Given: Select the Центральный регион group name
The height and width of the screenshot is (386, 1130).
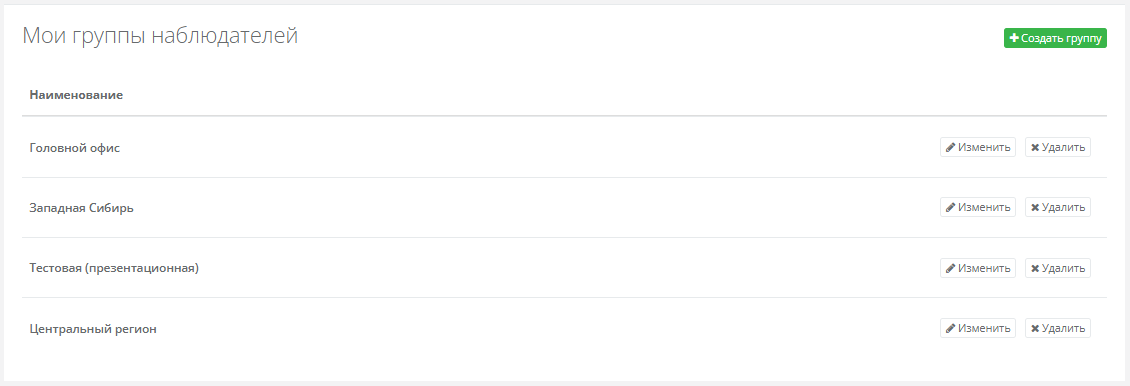Looking at the screenshot, I should tap(93, 329).
